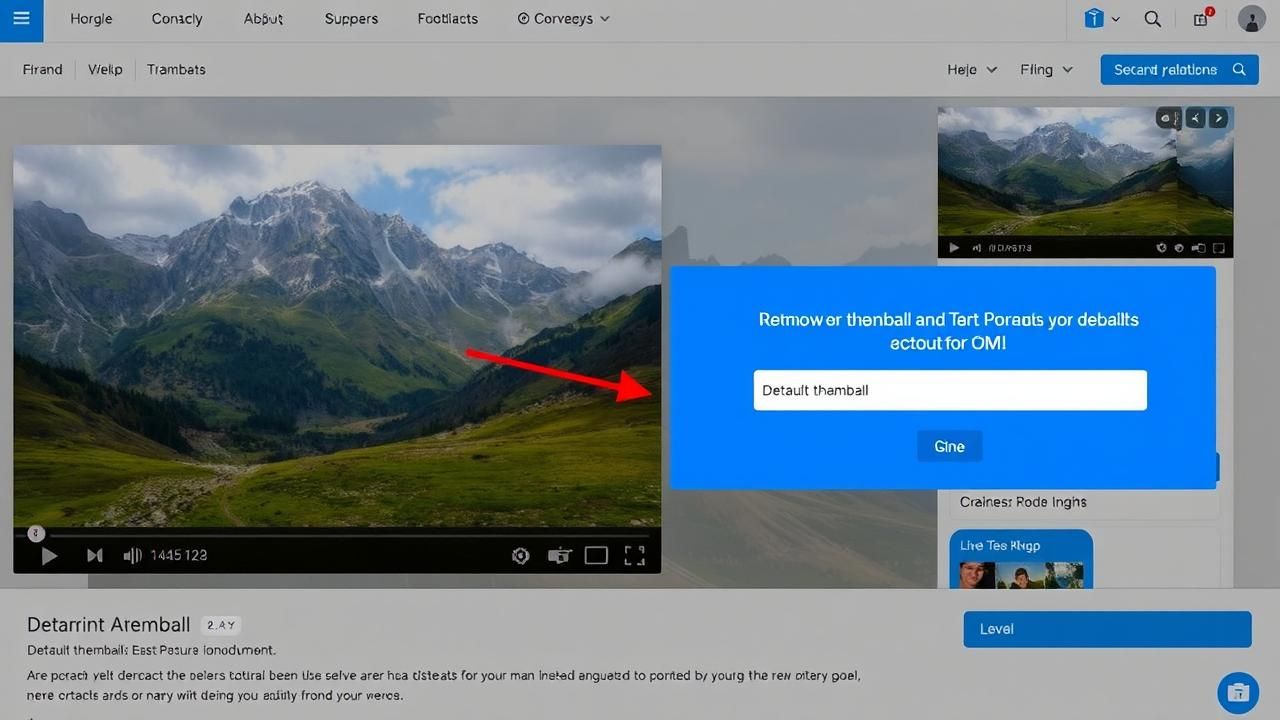Expand the Corveeys dropdown in top navigation
1280x720 pixels.
coord(564,19)
